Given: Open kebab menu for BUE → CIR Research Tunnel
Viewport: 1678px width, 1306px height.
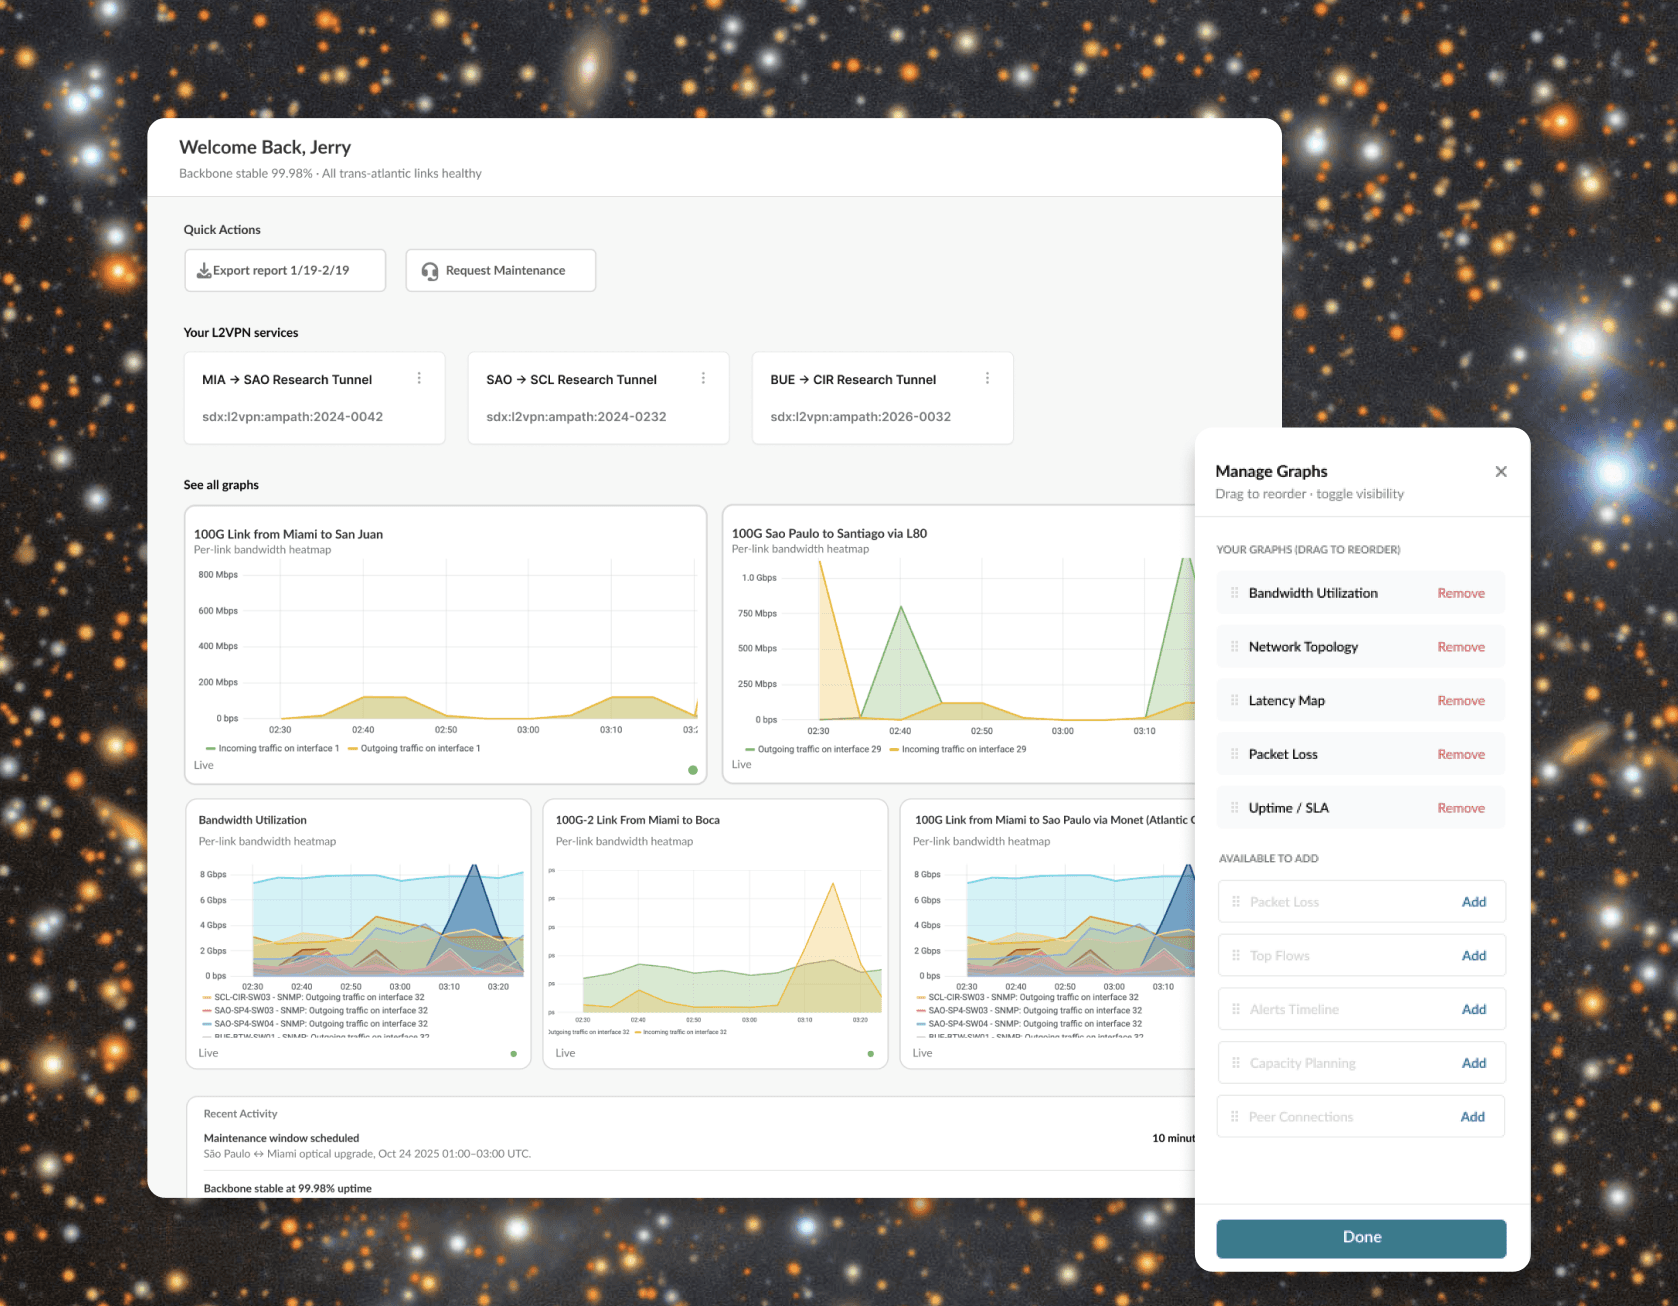Looking at the screenshot, I should click(987, 378).
